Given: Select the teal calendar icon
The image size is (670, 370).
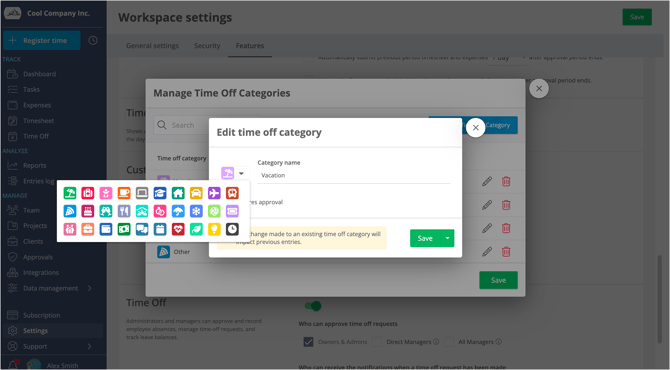Looking at the screenshot, I should coord(160,229).
